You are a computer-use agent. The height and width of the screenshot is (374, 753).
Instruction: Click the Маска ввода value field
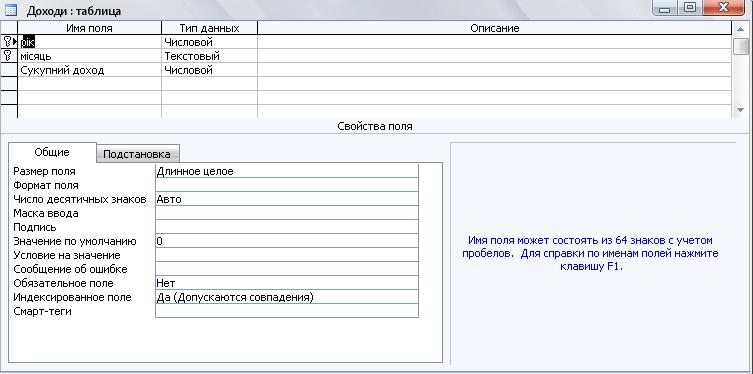click(287, 213)
